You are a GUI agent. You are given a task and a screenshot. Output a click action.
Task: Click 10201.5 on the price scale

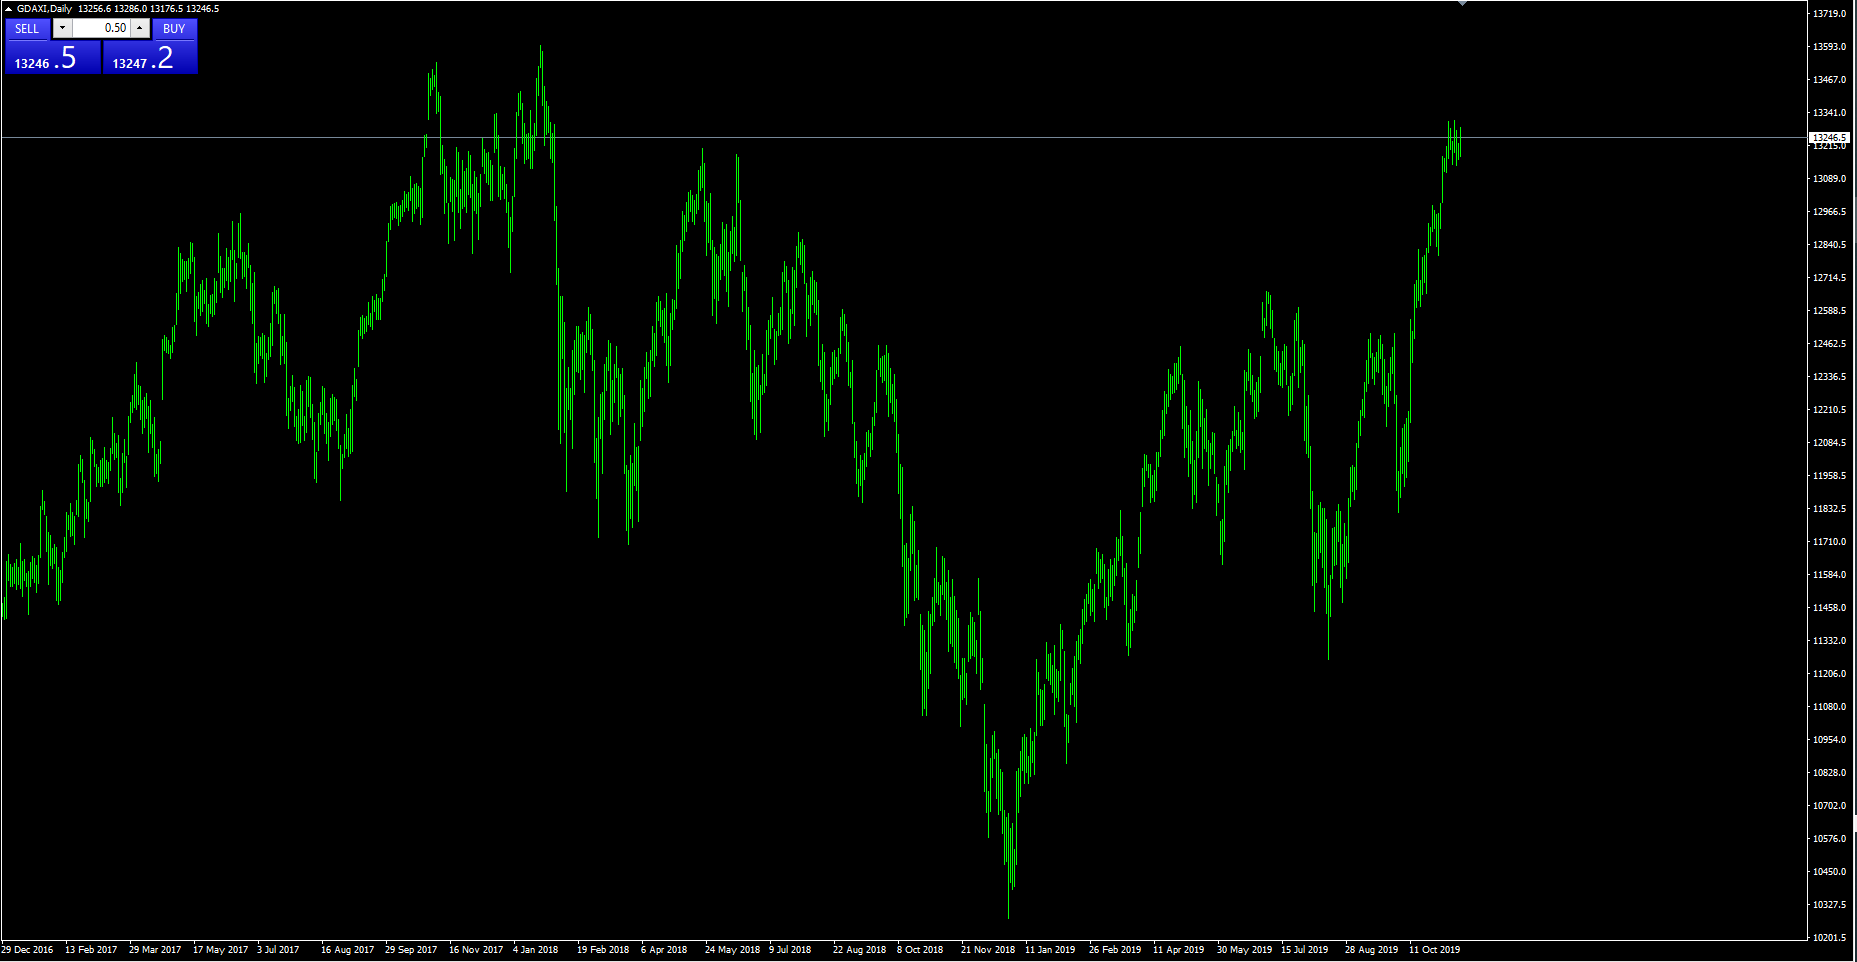[1829, 938]
